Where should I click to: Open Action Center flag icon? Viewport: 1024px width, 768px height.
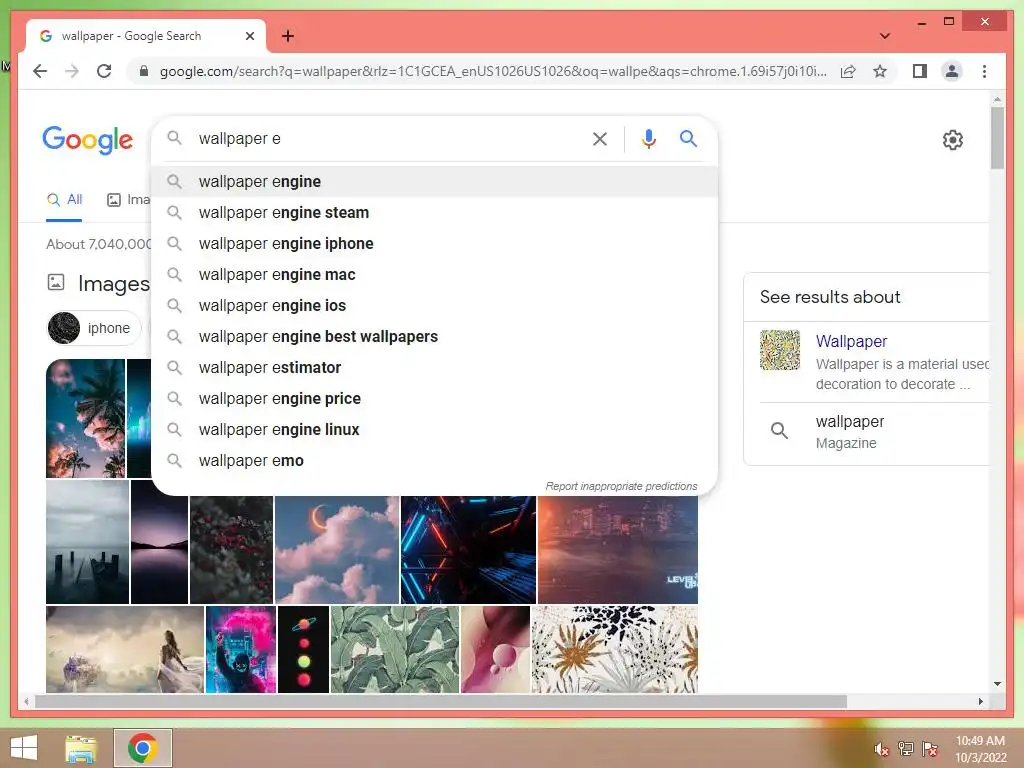929,749
